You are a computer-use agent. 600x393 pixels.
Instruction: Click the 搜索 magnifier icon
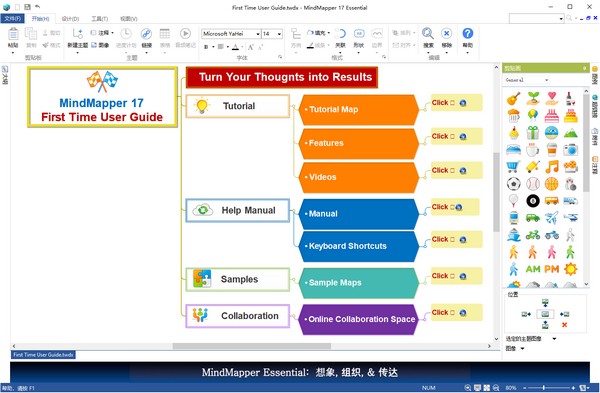pyautogui.click(x=428, y=34)
